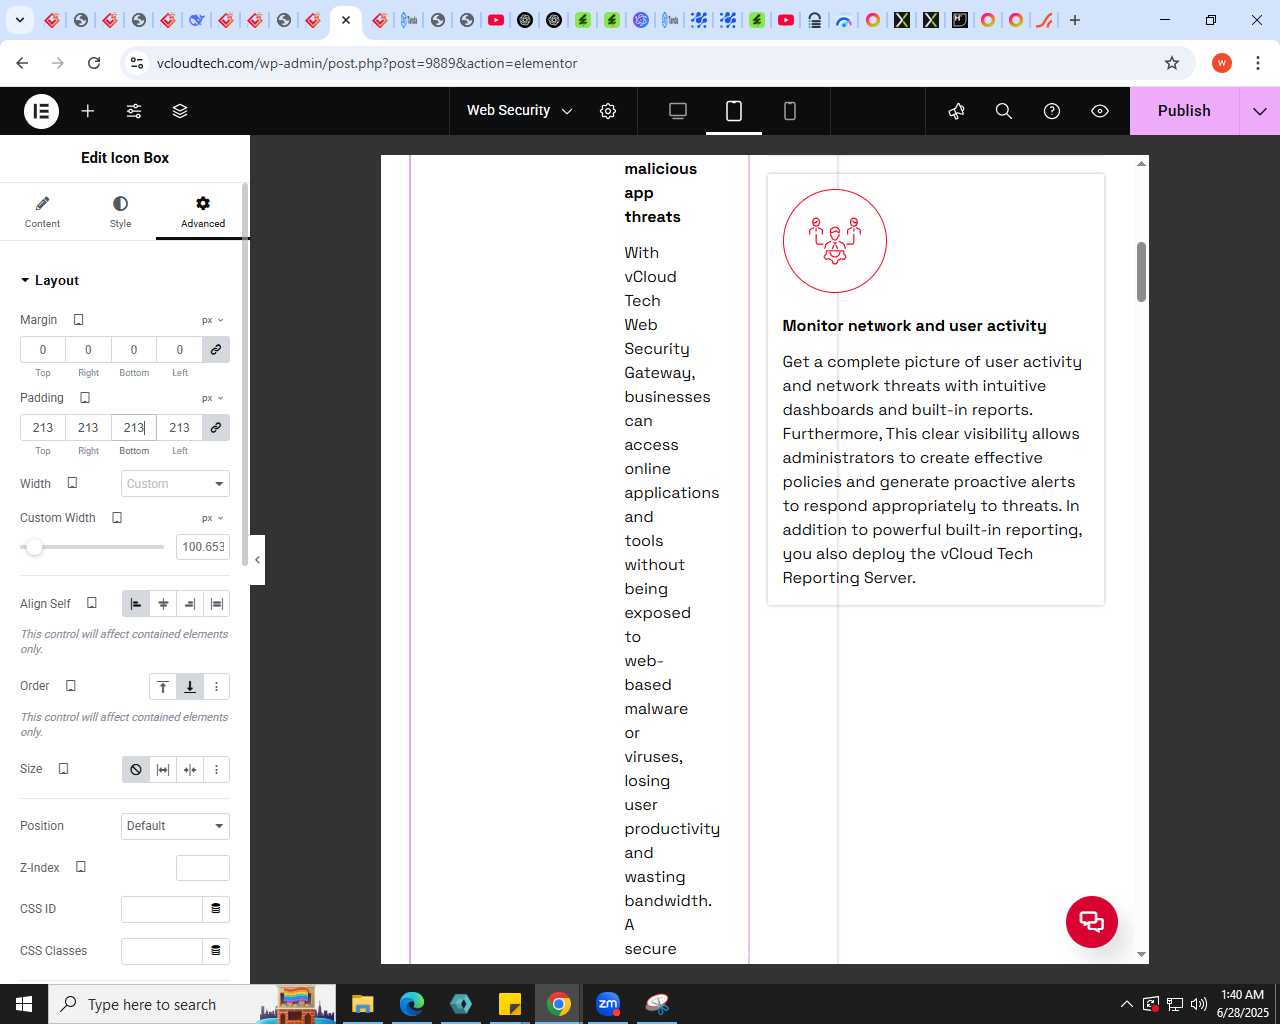Screen dimensions: 1280x1024
Task: Preview changes with the eye icon
Action: coord(1100,111)
